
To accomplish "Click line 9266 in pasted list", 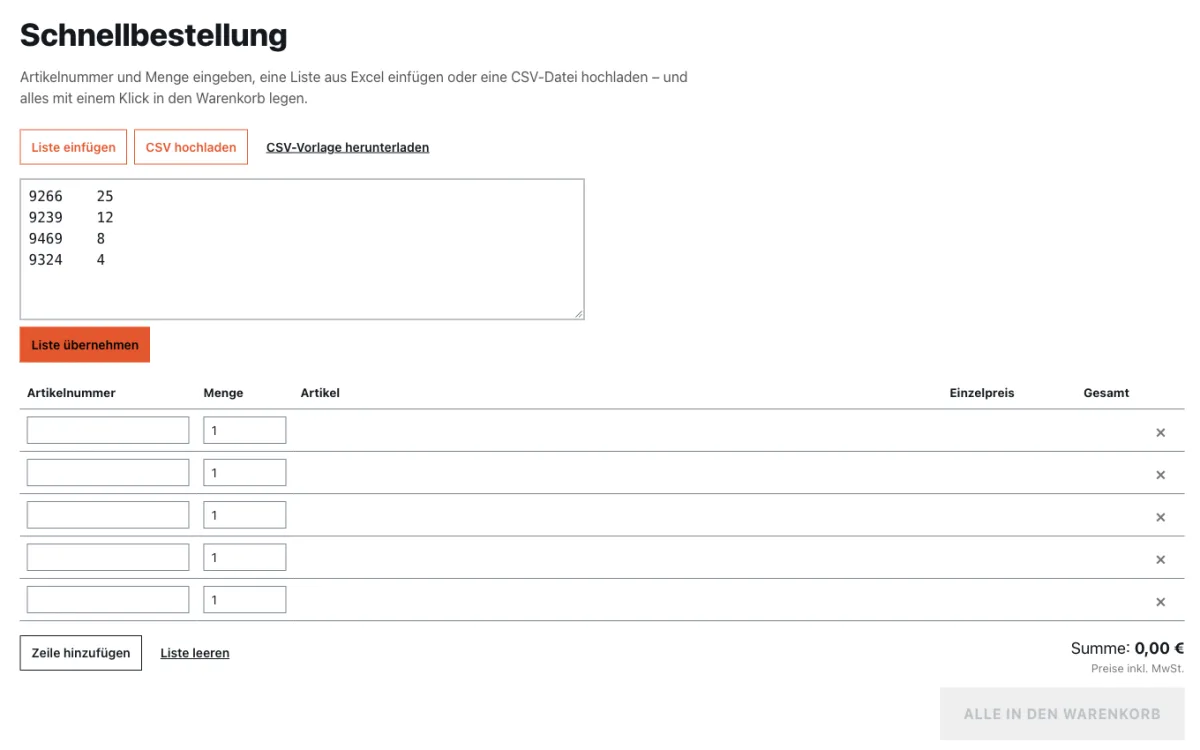I will (x=71, y=196).
